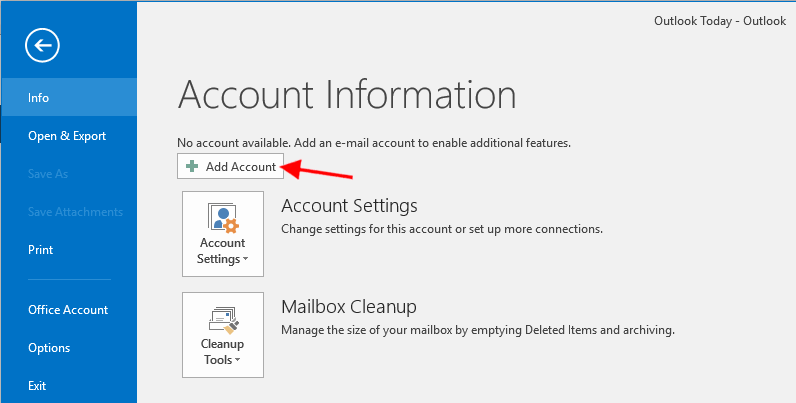Expand the Cleanup Tools dropdown button
Viewport: 796px width, 403px height.
[223, 335]
